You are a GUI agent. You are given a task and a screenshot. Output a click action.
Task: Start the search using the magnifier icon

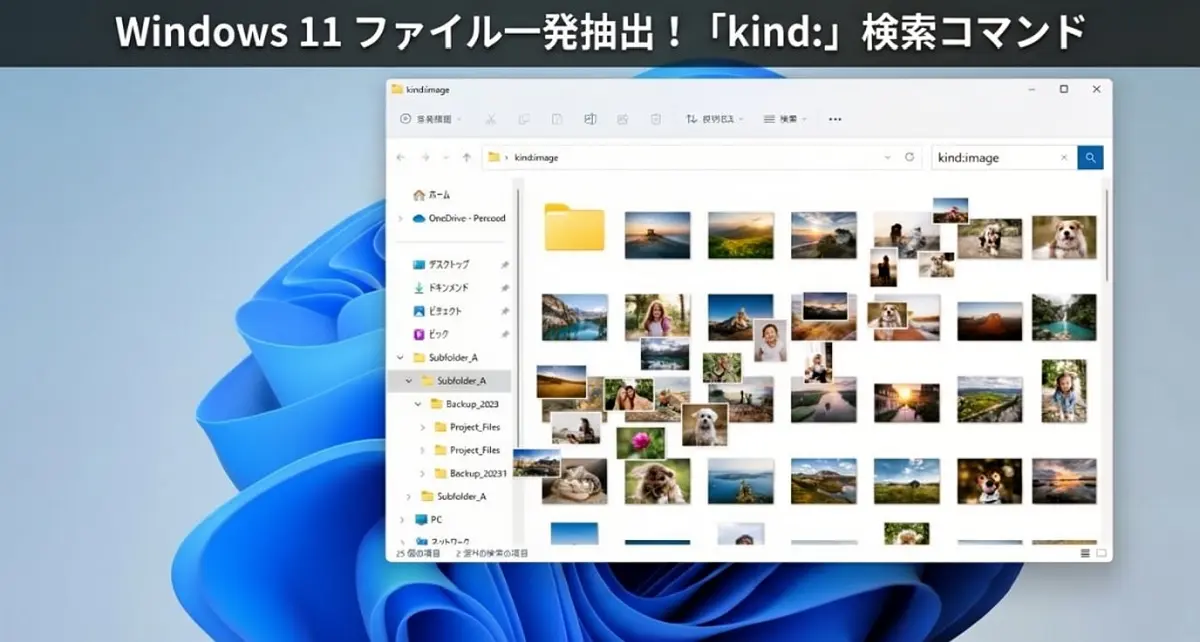point(1089,157)
